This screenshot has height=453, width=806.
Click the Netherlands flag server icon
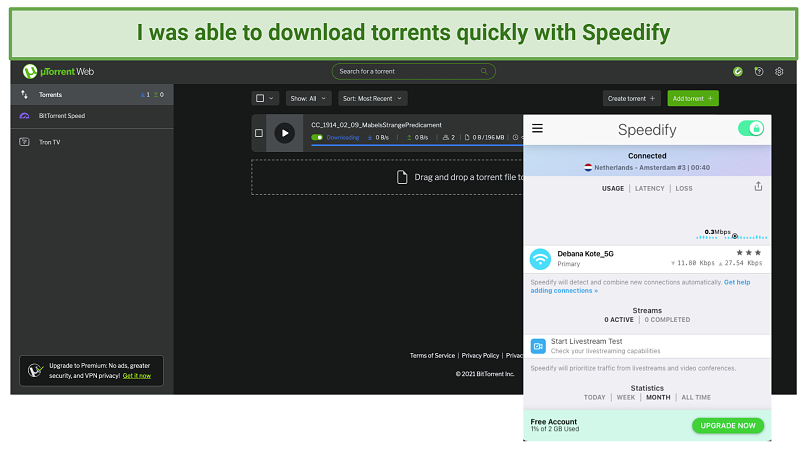[x=588, y=168]
